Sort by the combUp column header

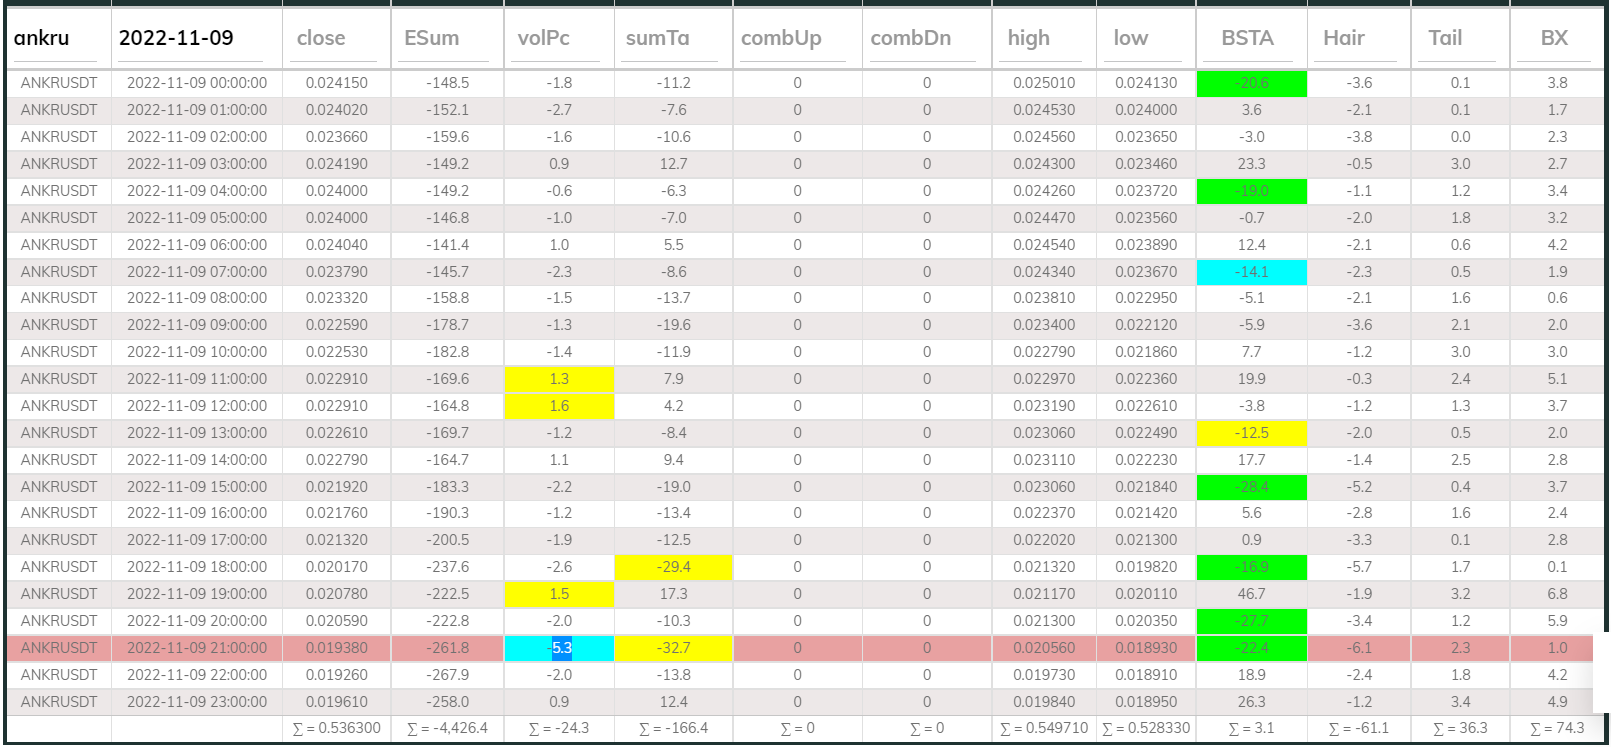click(781, 38)
